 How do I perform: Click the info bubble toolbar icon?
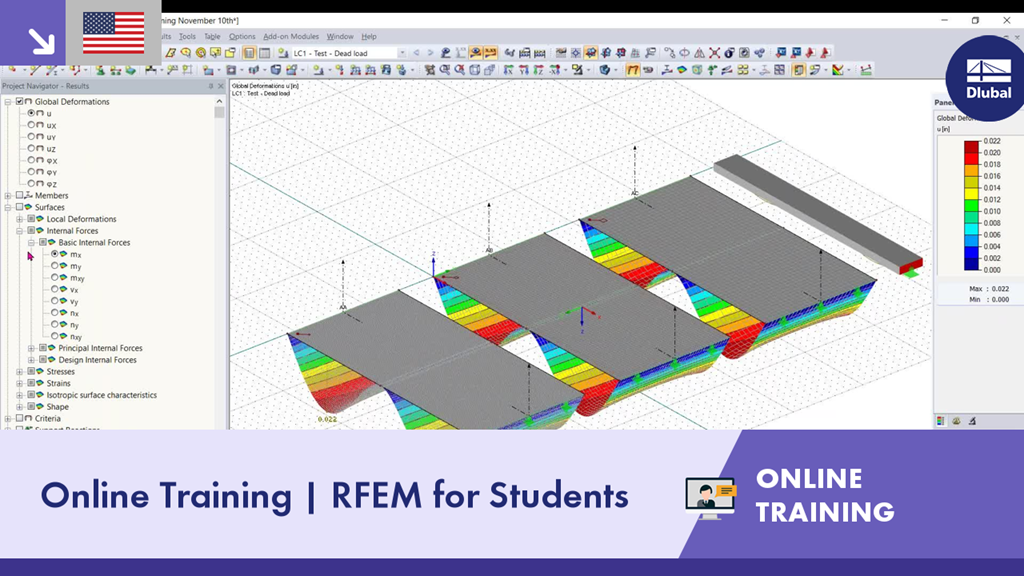729,53
